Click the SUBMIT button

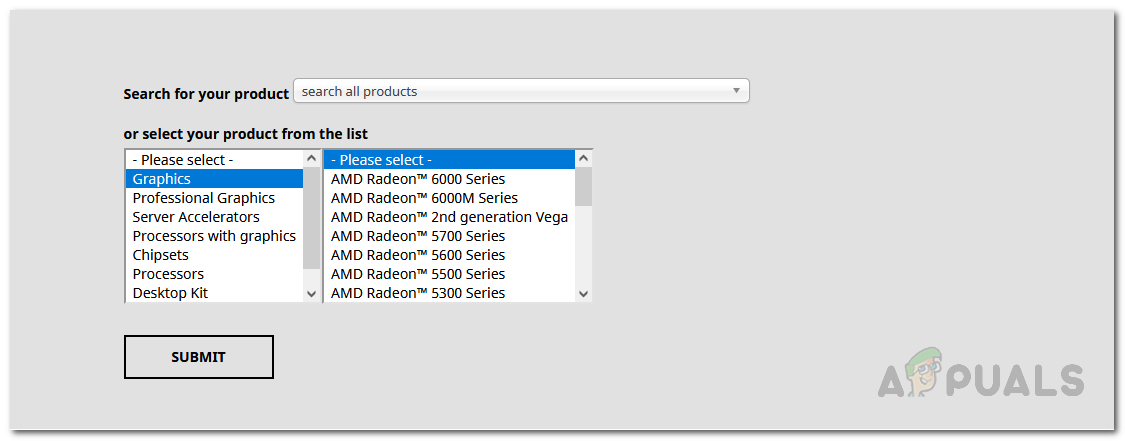click(x=198, y=357)
